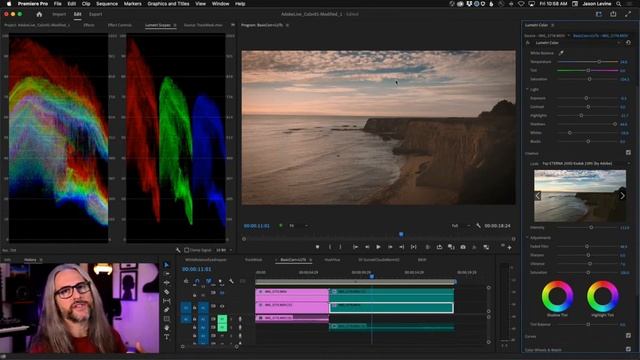Open the Program Monitor button editor plus
The width and height of the screenshot is (640, 360).
[x=509, y=247]
